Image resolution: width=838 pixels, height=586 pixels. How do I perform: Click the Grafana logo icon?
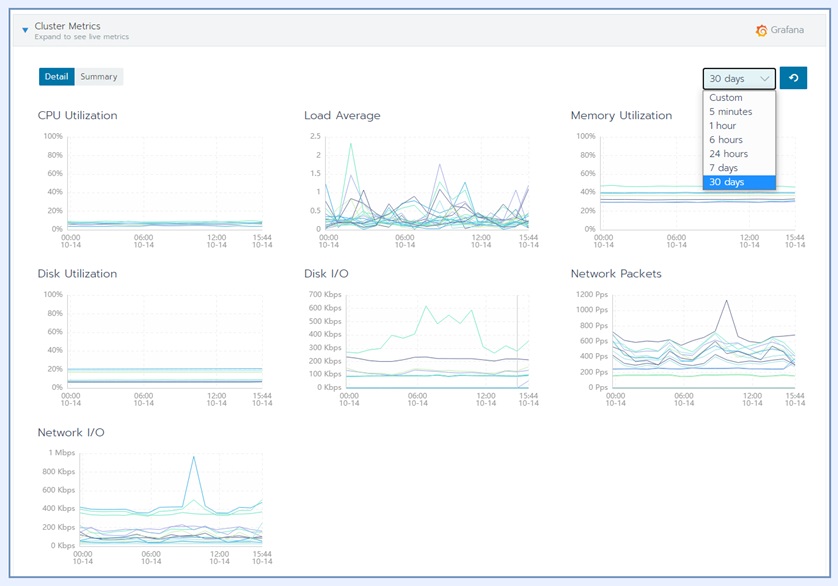761,30
